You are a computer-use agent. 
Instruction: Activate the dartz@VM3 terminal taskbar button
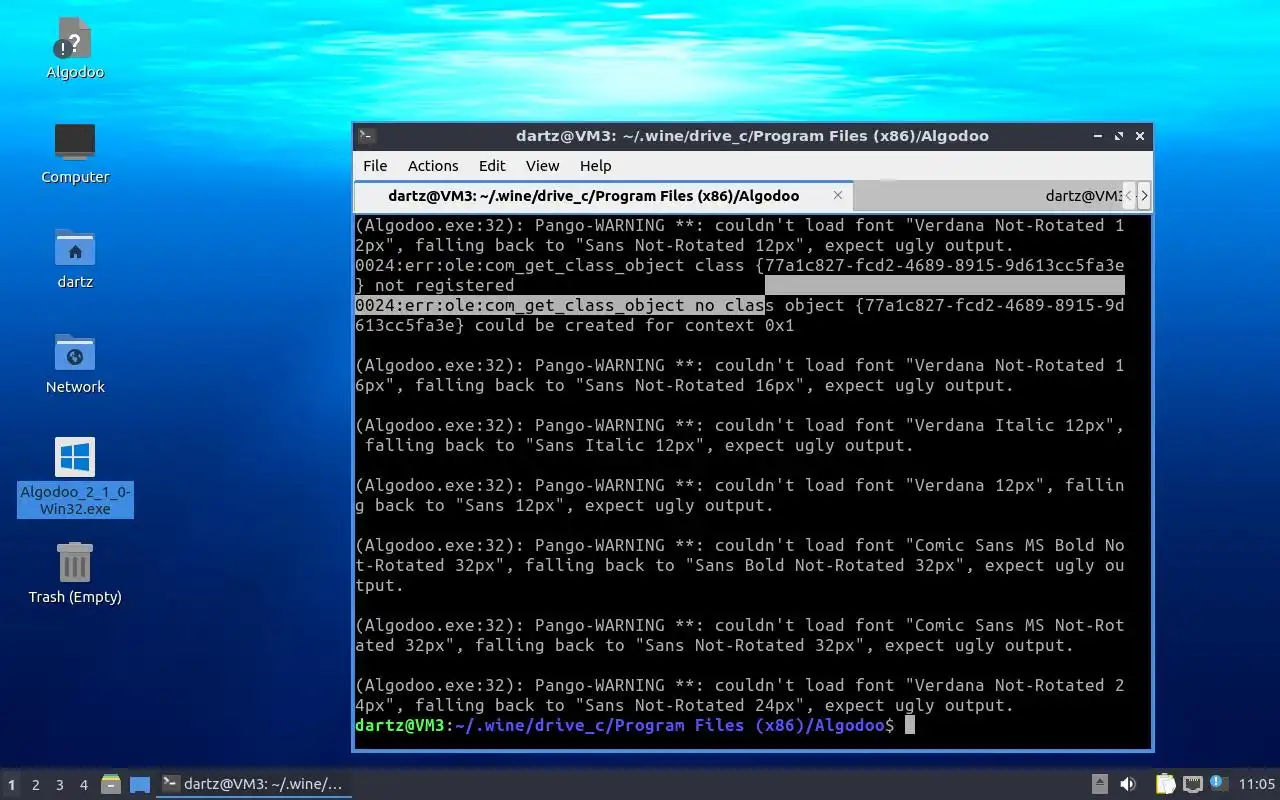255,784
